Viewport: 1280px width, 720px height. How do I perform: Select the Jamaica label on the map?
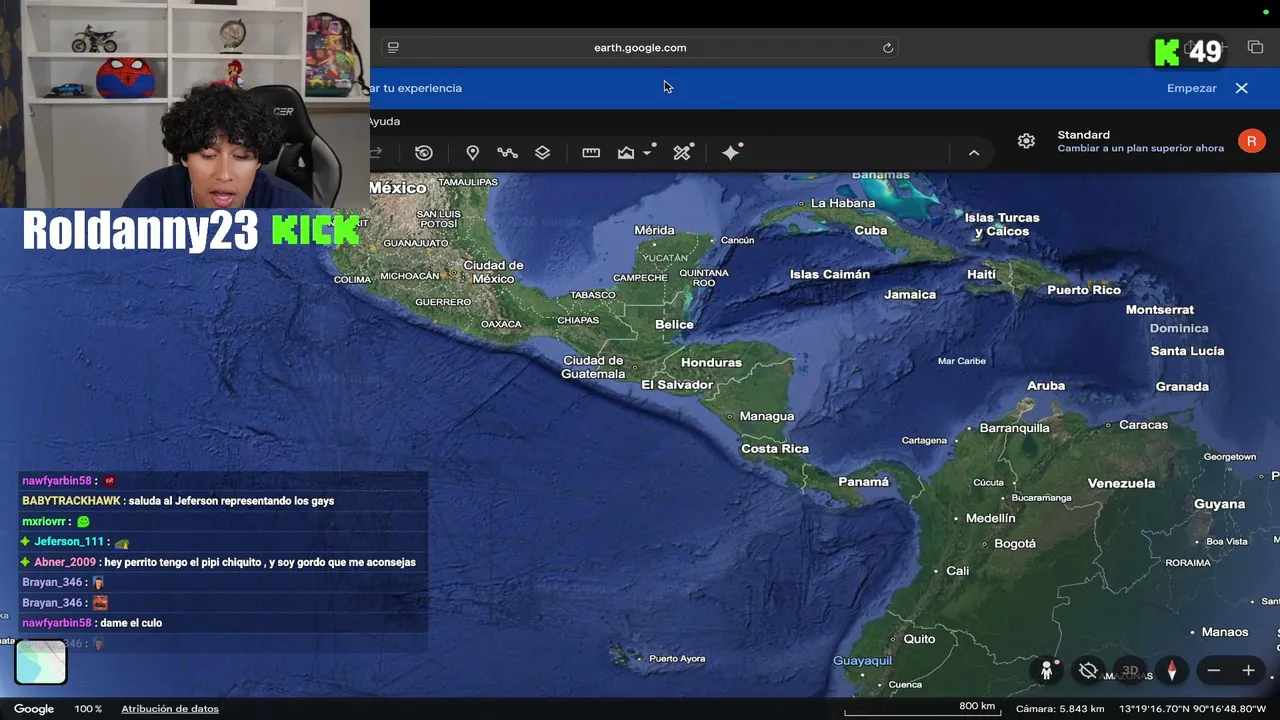910,295
